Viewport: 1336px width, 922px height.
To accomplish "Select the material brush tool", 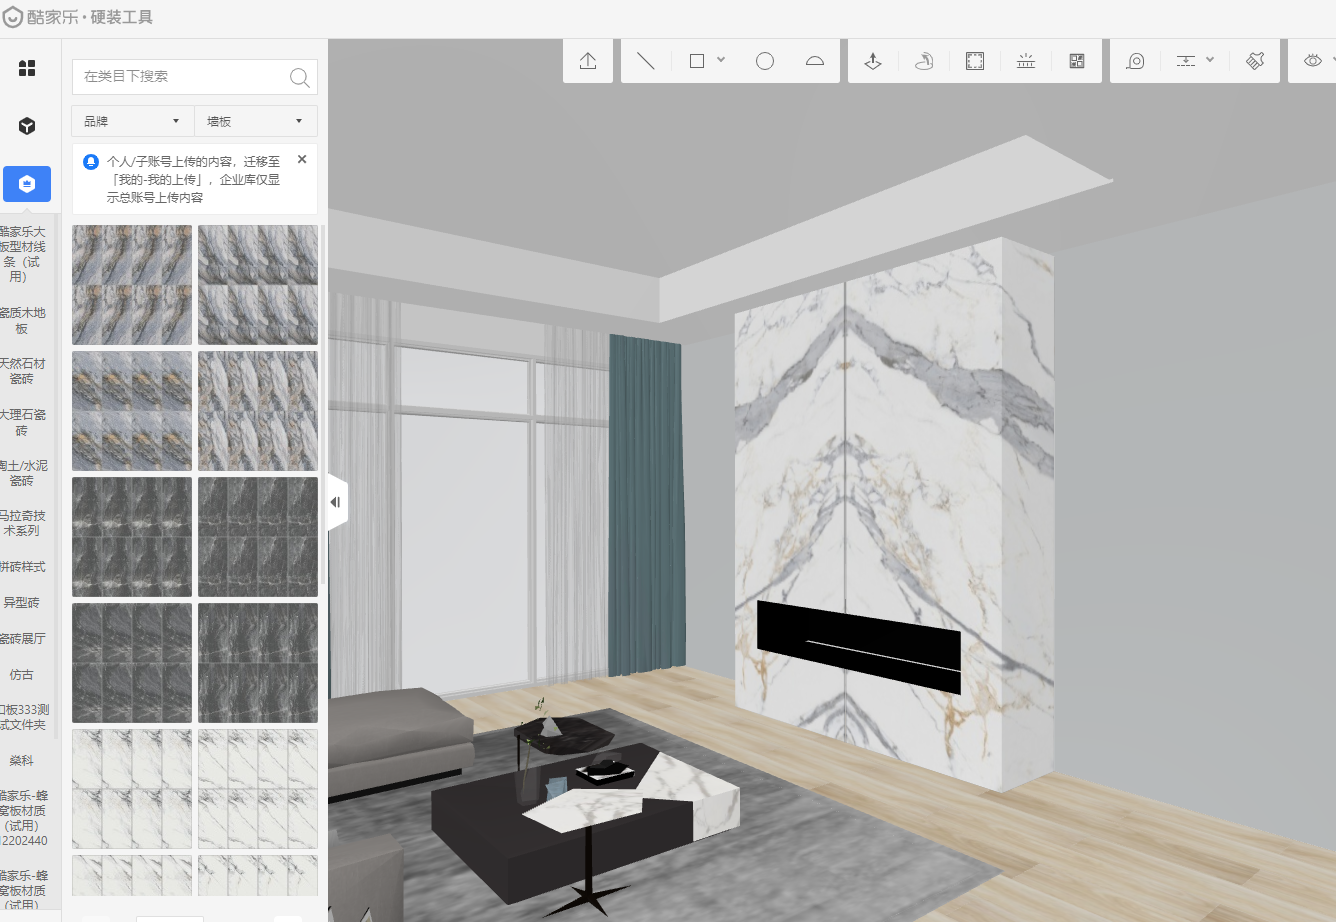I will [1255, 61].
